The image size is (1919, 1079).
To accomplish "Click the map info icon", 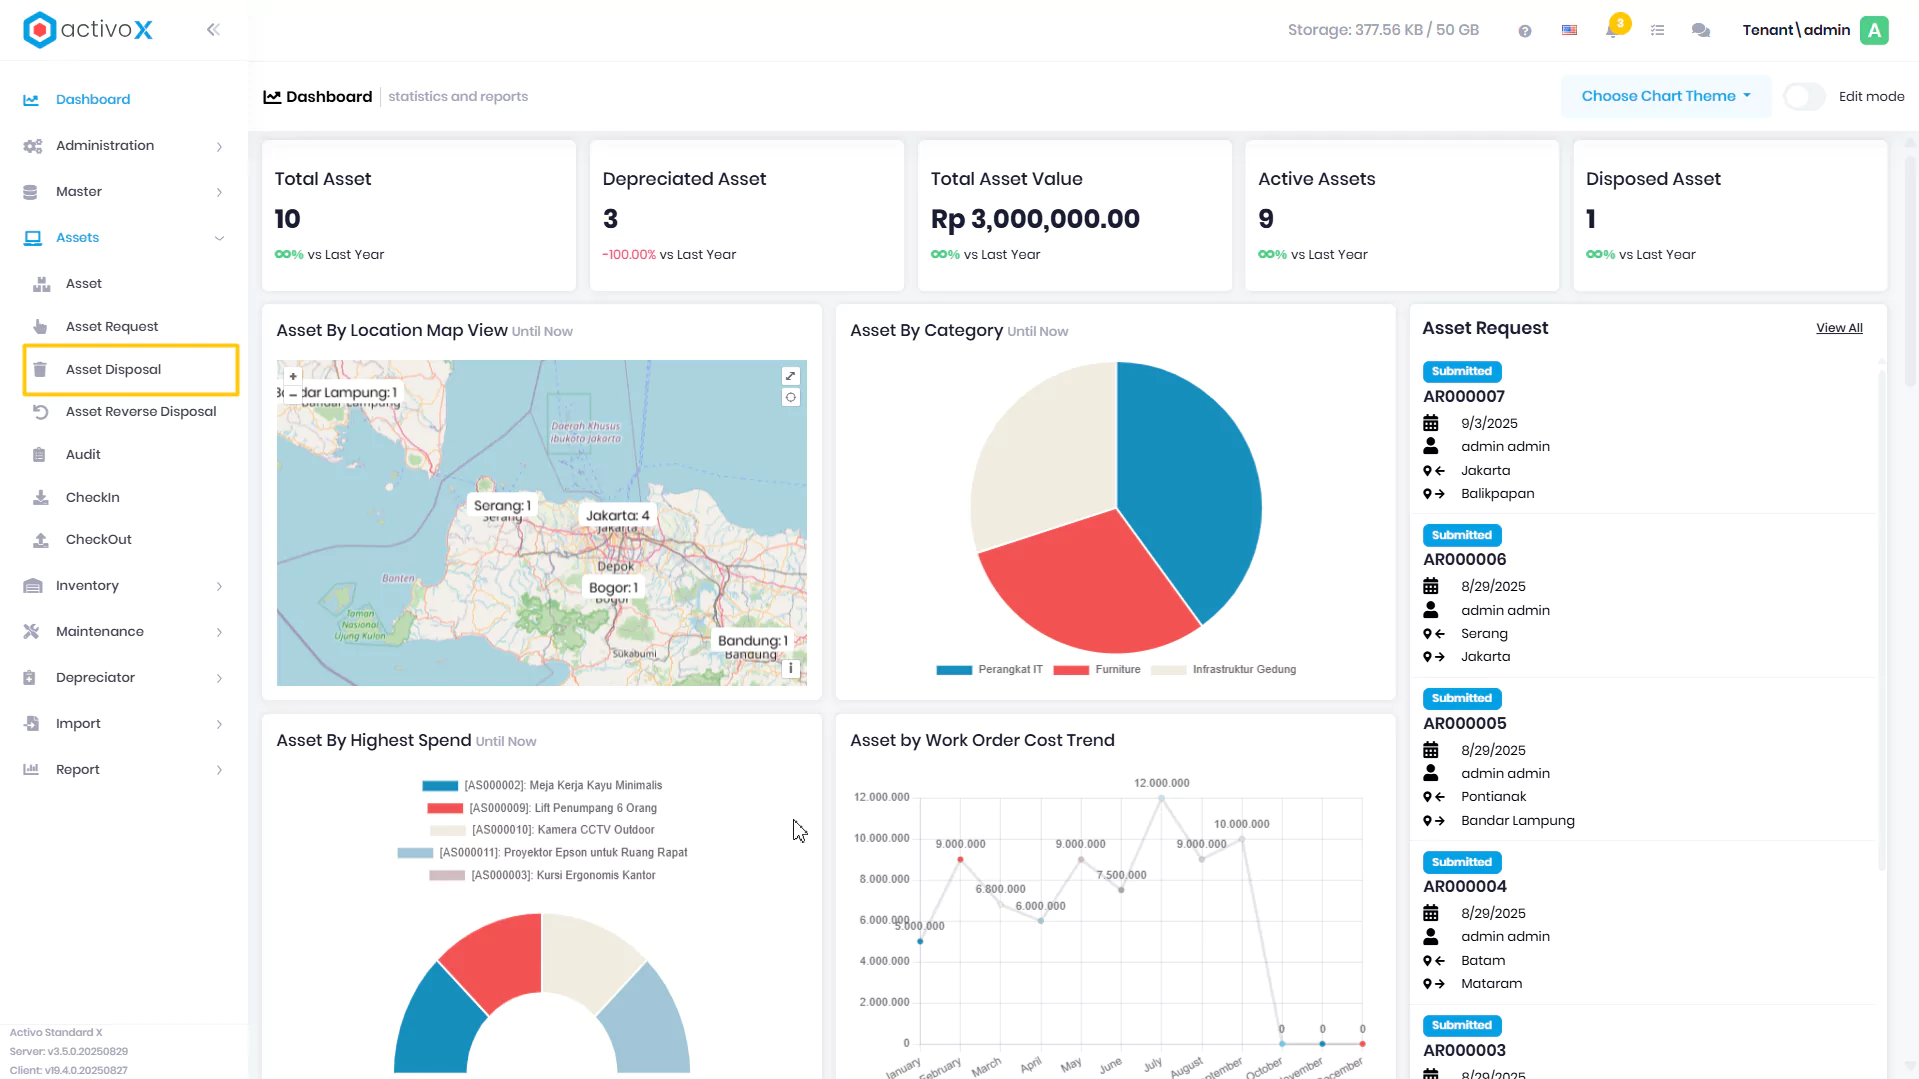I will pos(791,668).
